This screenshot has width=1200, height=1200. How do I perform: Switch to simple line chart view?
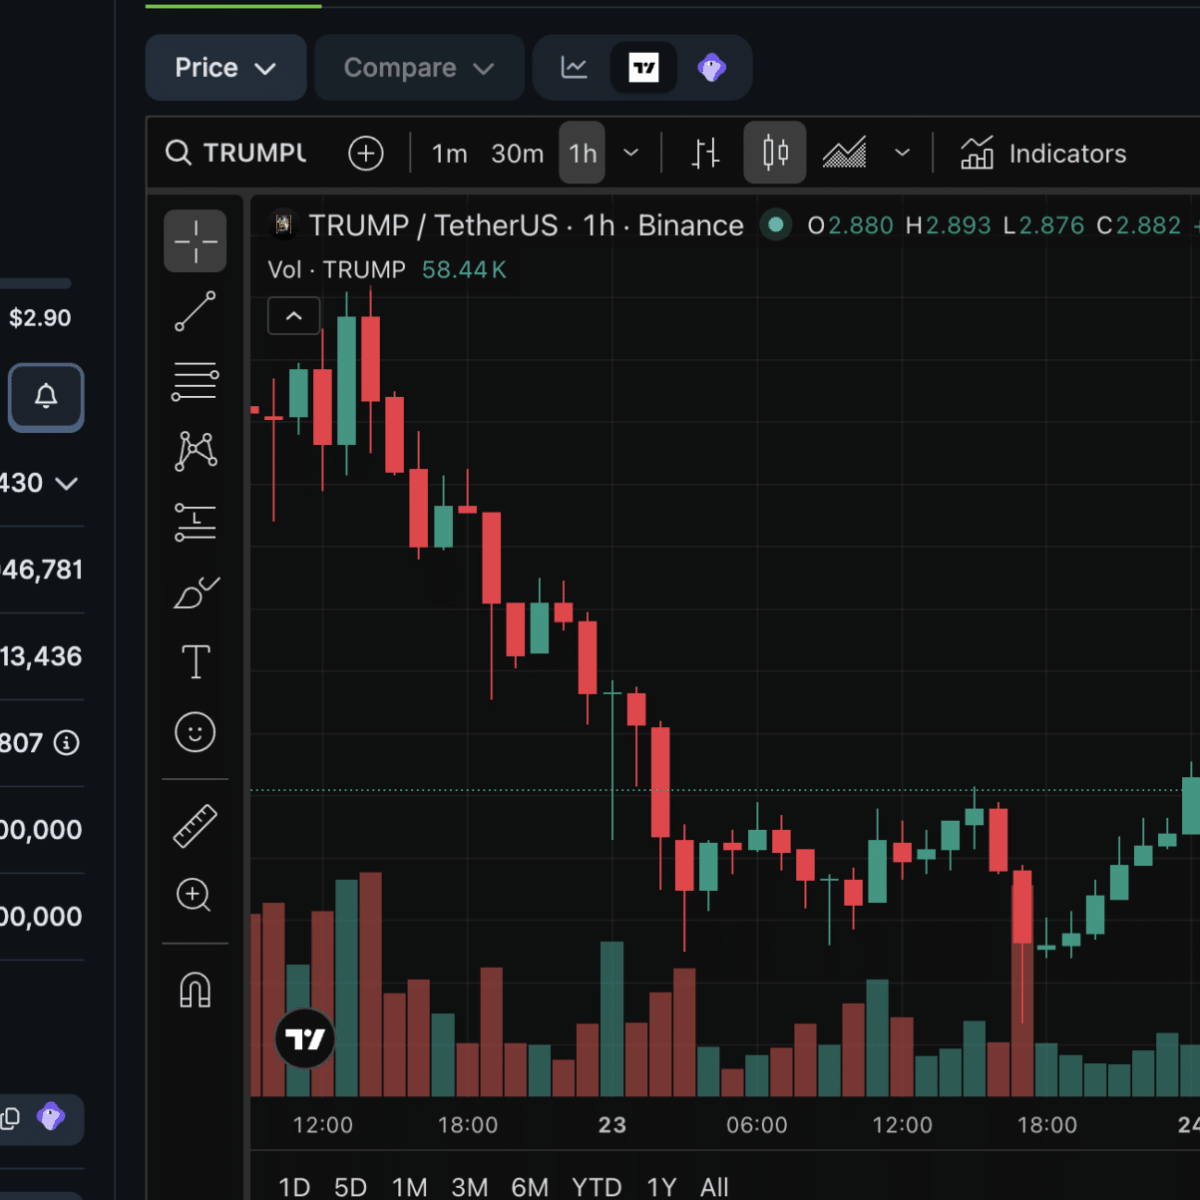[574, 68]
